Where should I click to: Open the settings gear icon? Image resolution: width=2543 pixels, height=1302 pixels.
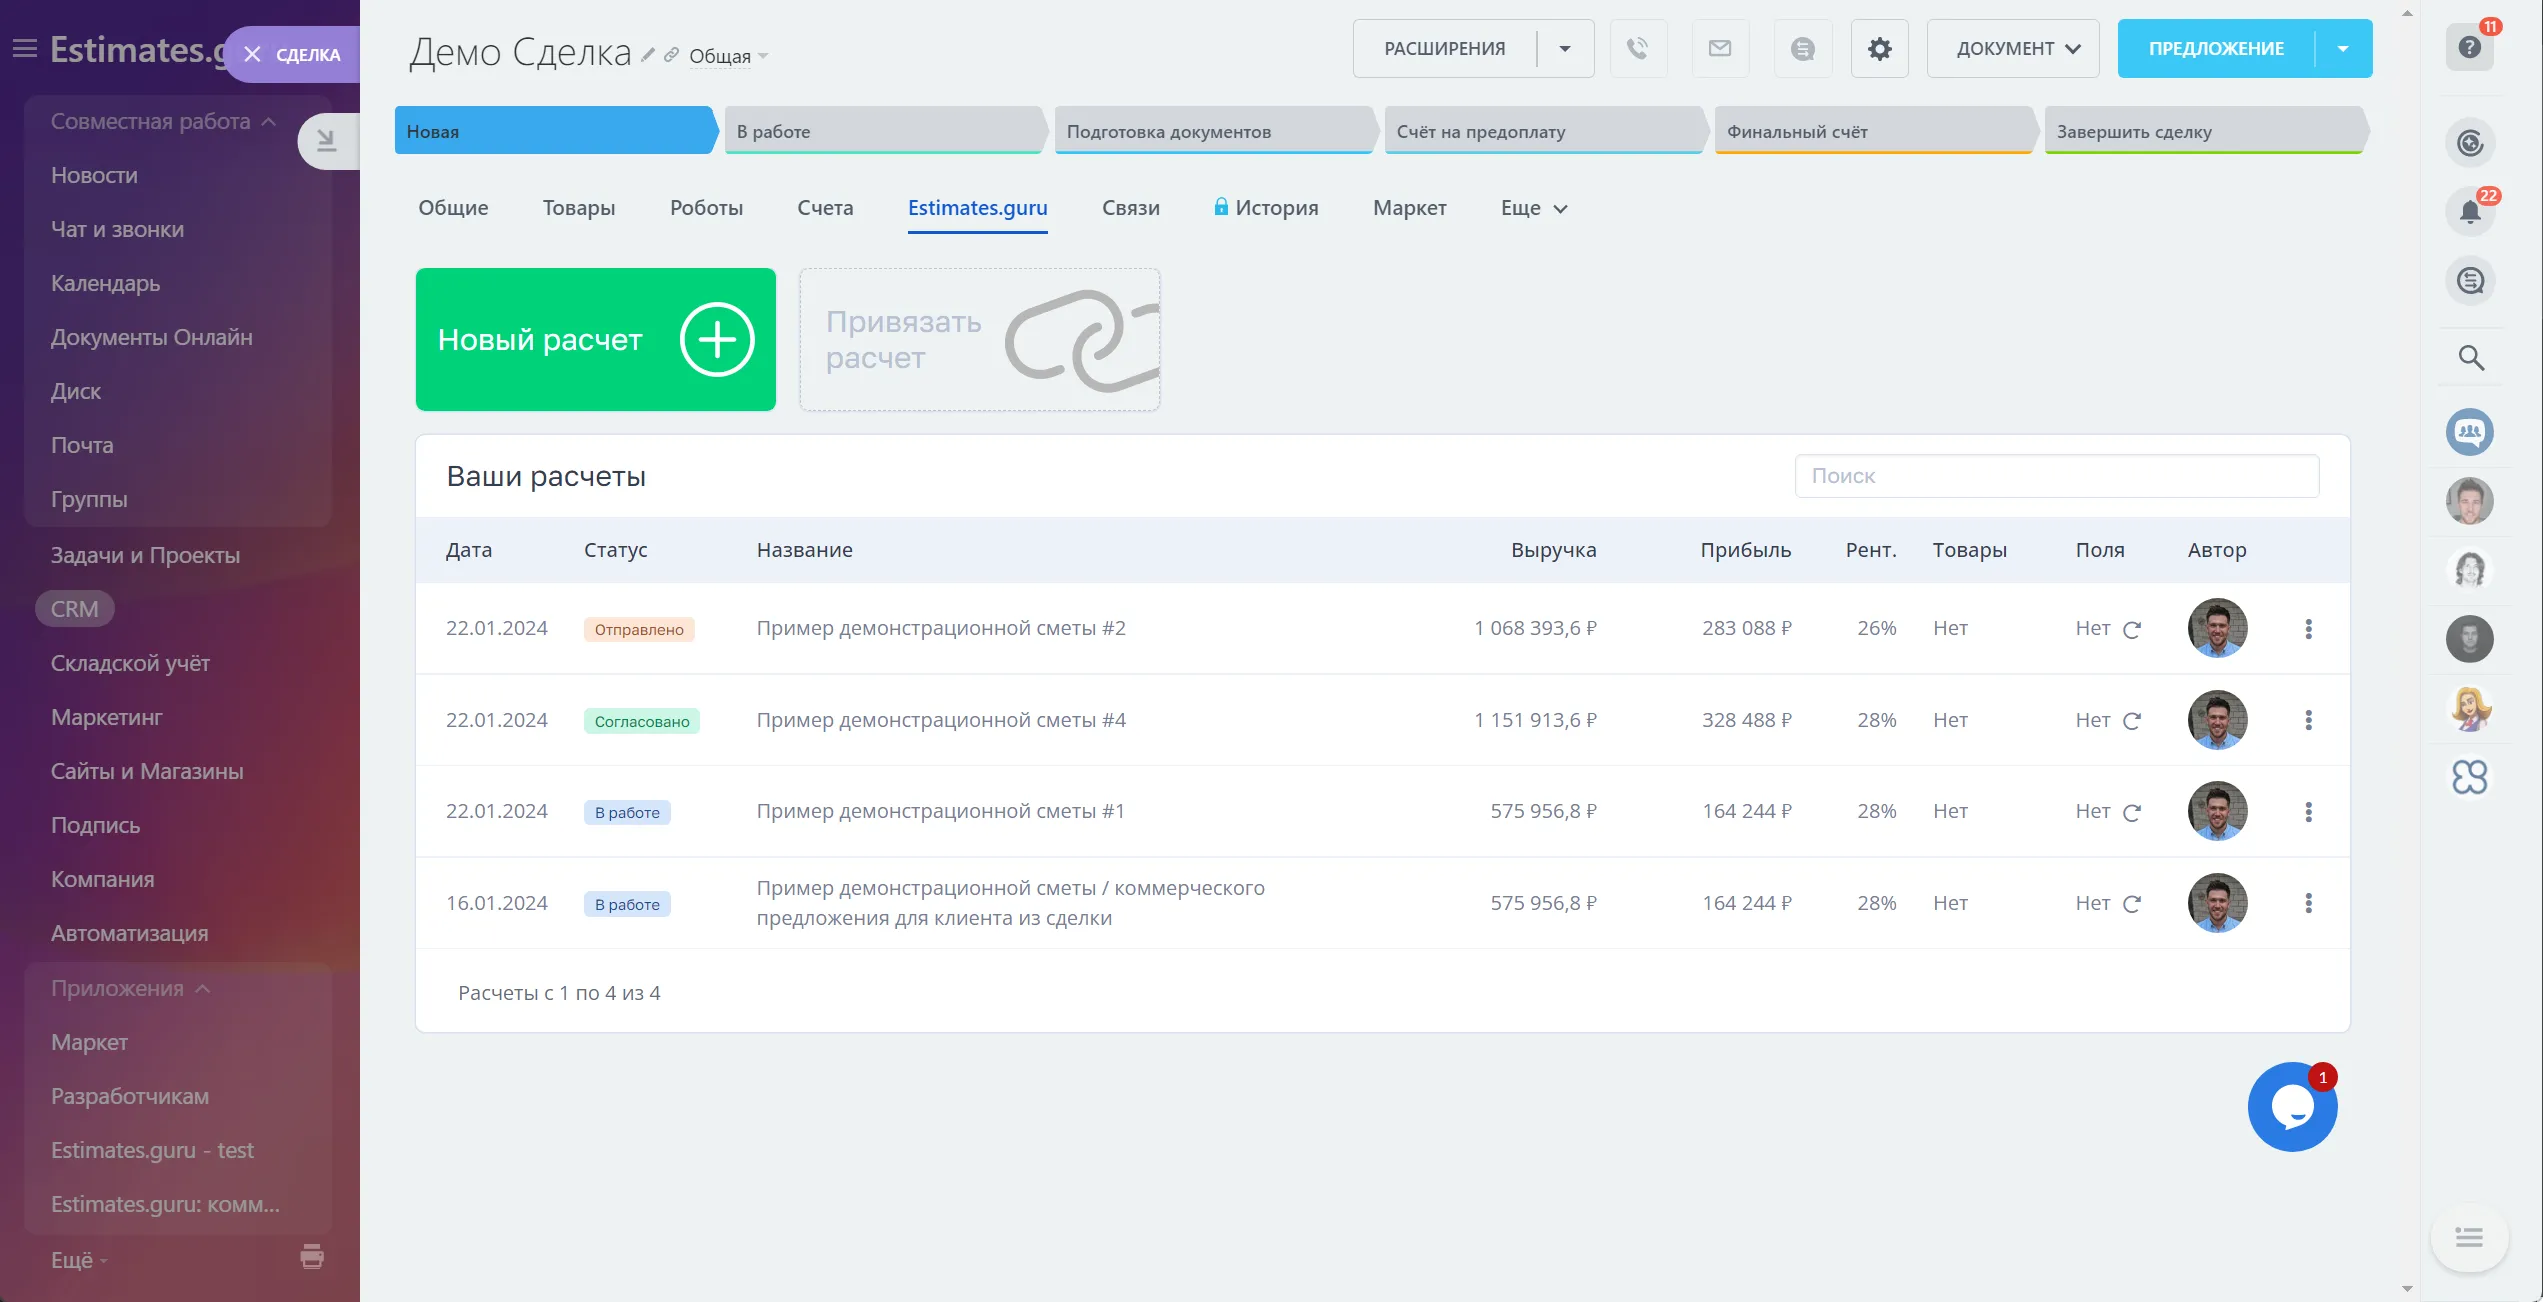pyautogui.click(x=1879, y=48)
